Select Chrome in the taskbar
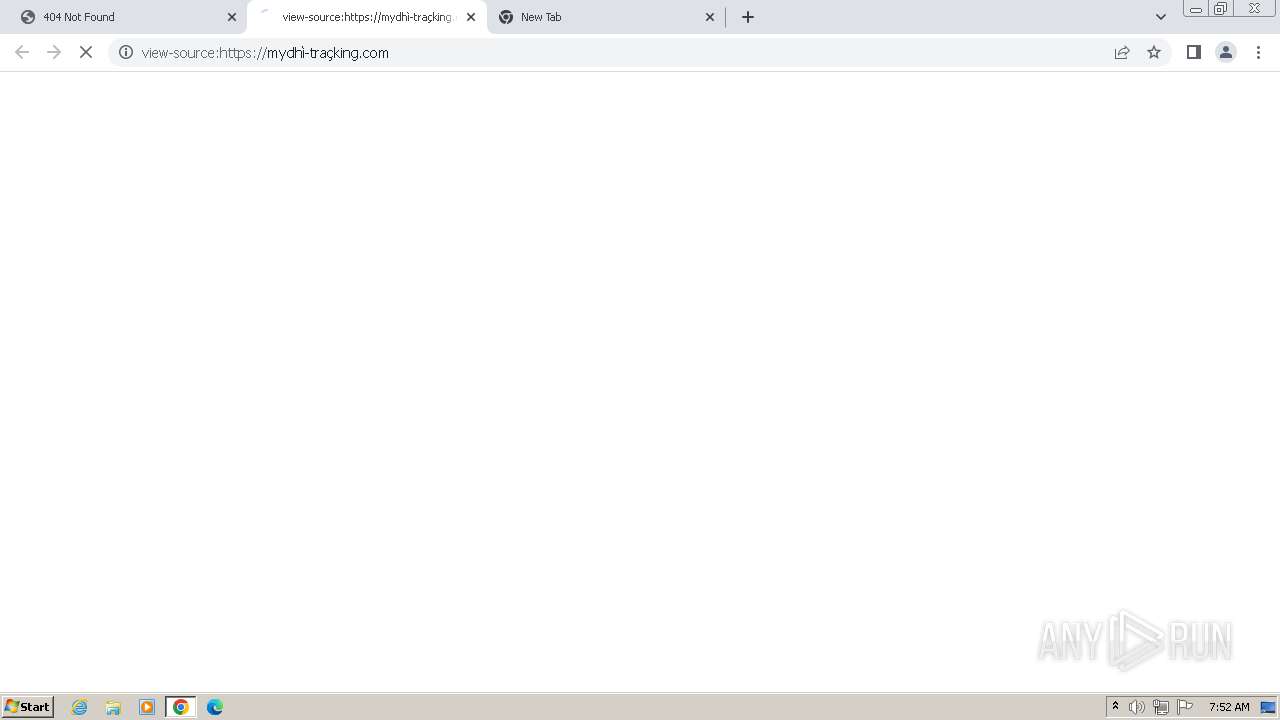This screenshot has height=720, width=1280. [181, 707]
